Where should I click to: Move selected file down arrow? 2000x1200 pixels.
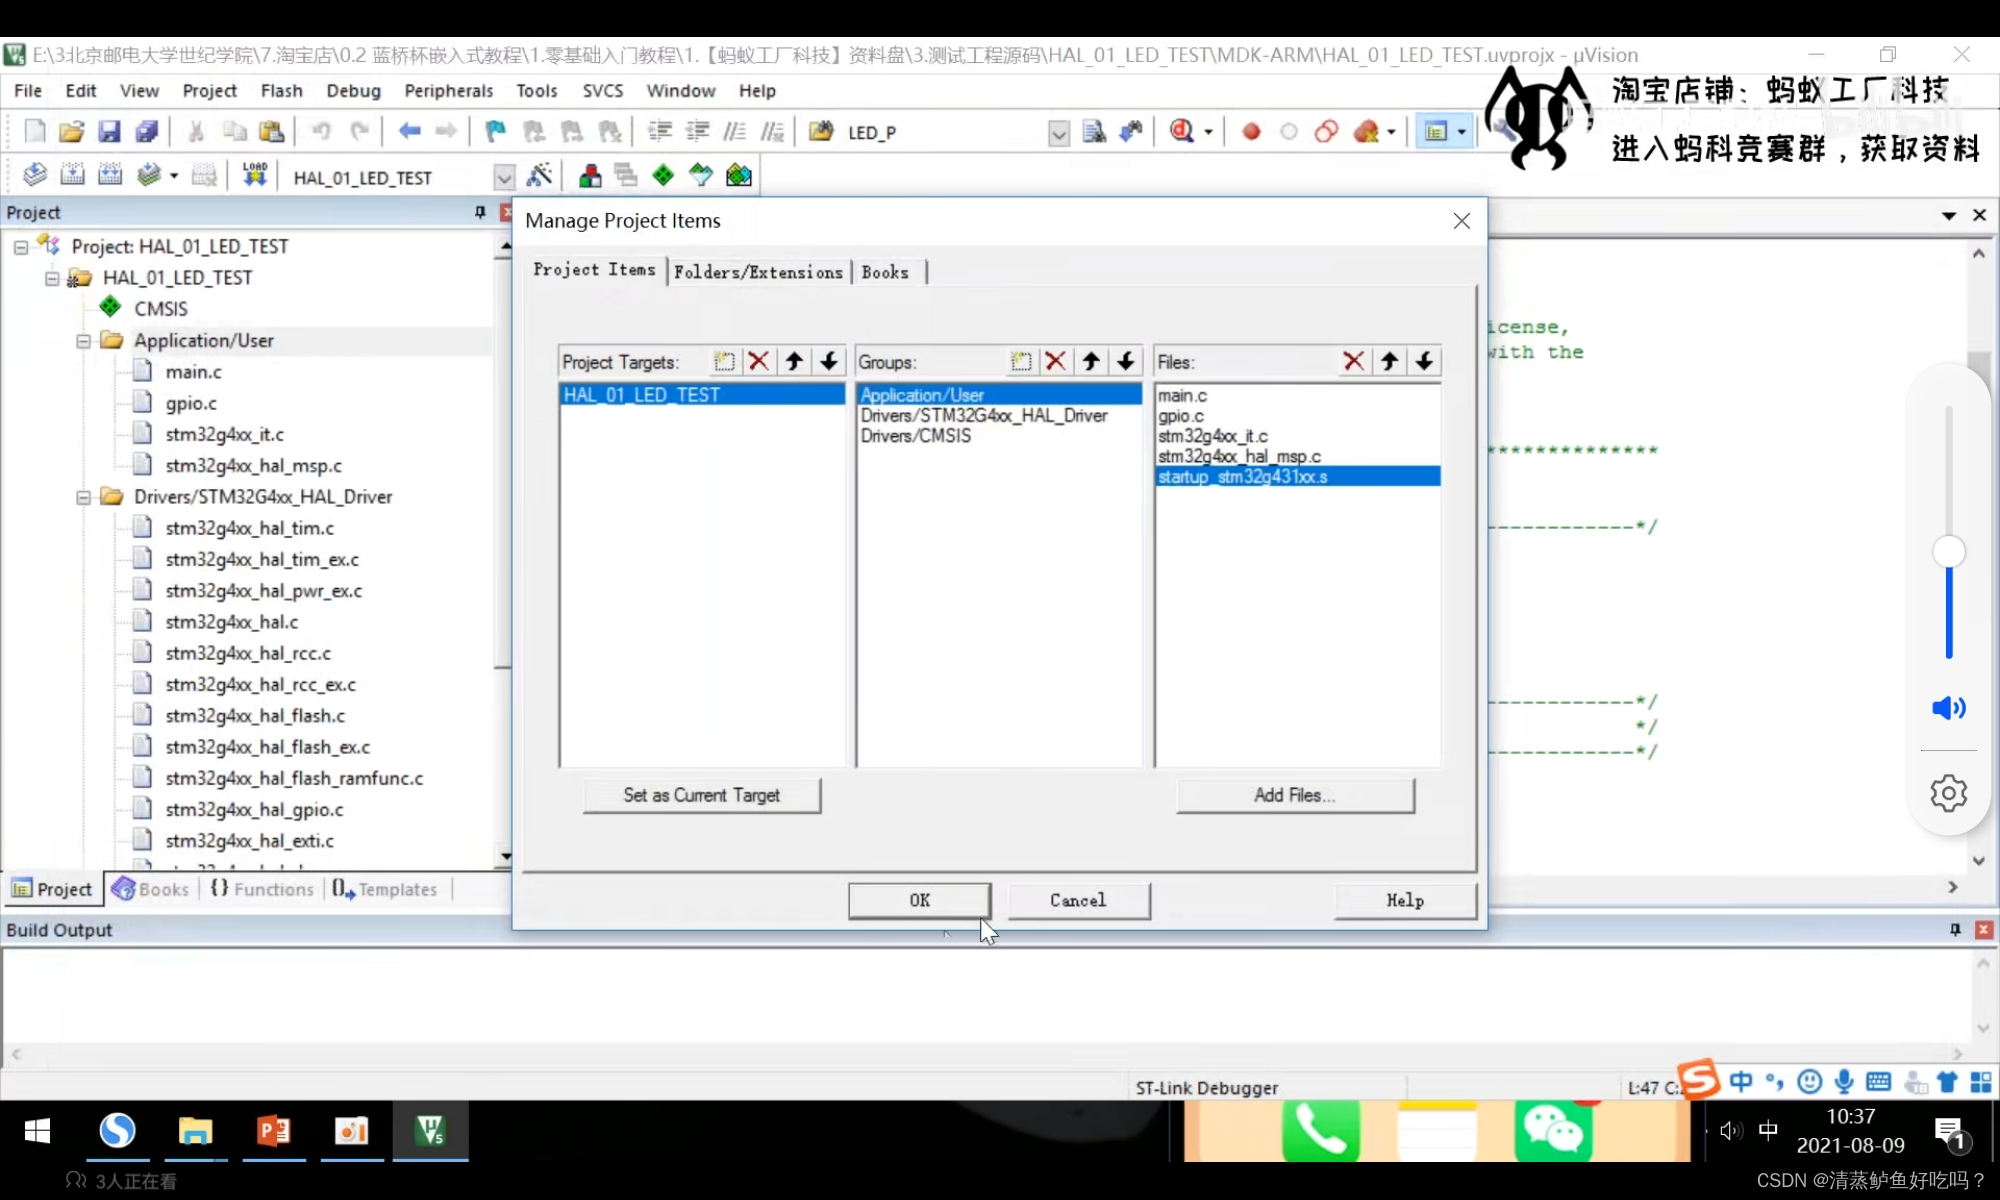[x=1424, y=361]
